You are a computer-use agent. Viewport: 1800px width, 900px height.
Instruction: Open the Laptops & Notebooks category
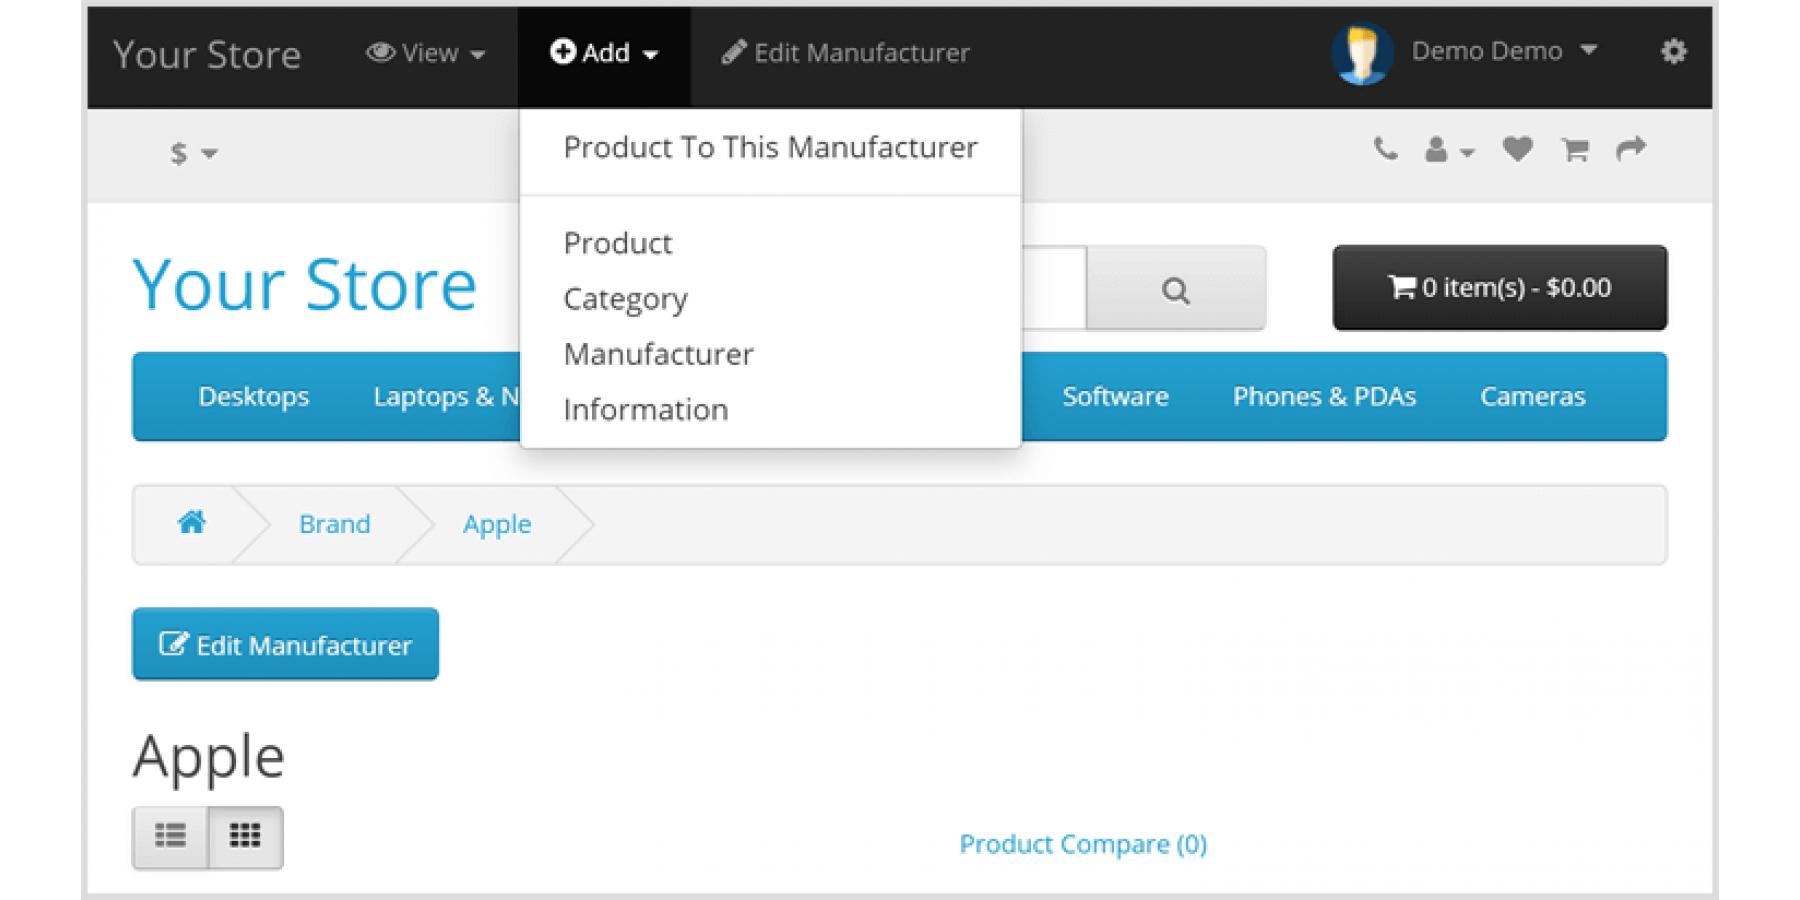point(446,397)
